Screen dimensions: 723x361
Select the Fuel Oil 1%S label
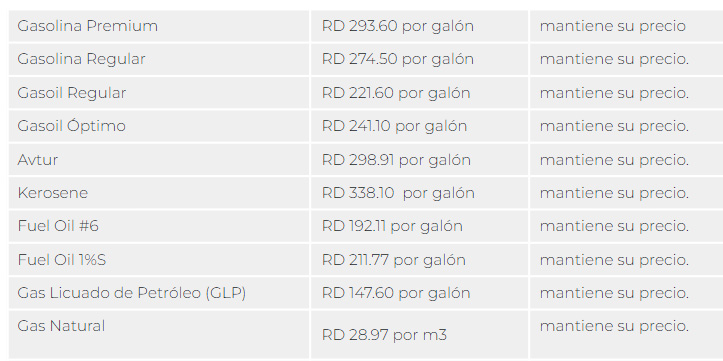click(x=62, y=260)
